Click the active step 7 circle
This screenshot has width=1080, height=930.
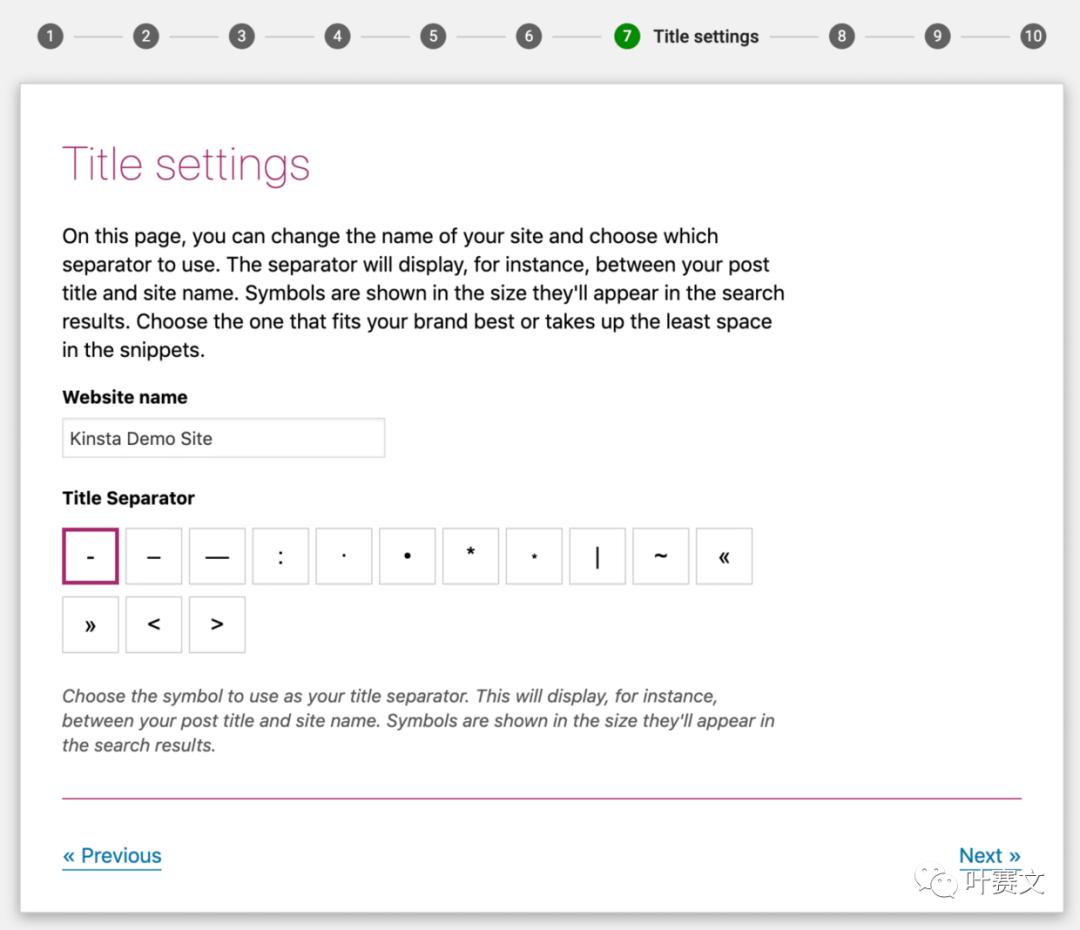pyautogui.click(x=627, y=37)
